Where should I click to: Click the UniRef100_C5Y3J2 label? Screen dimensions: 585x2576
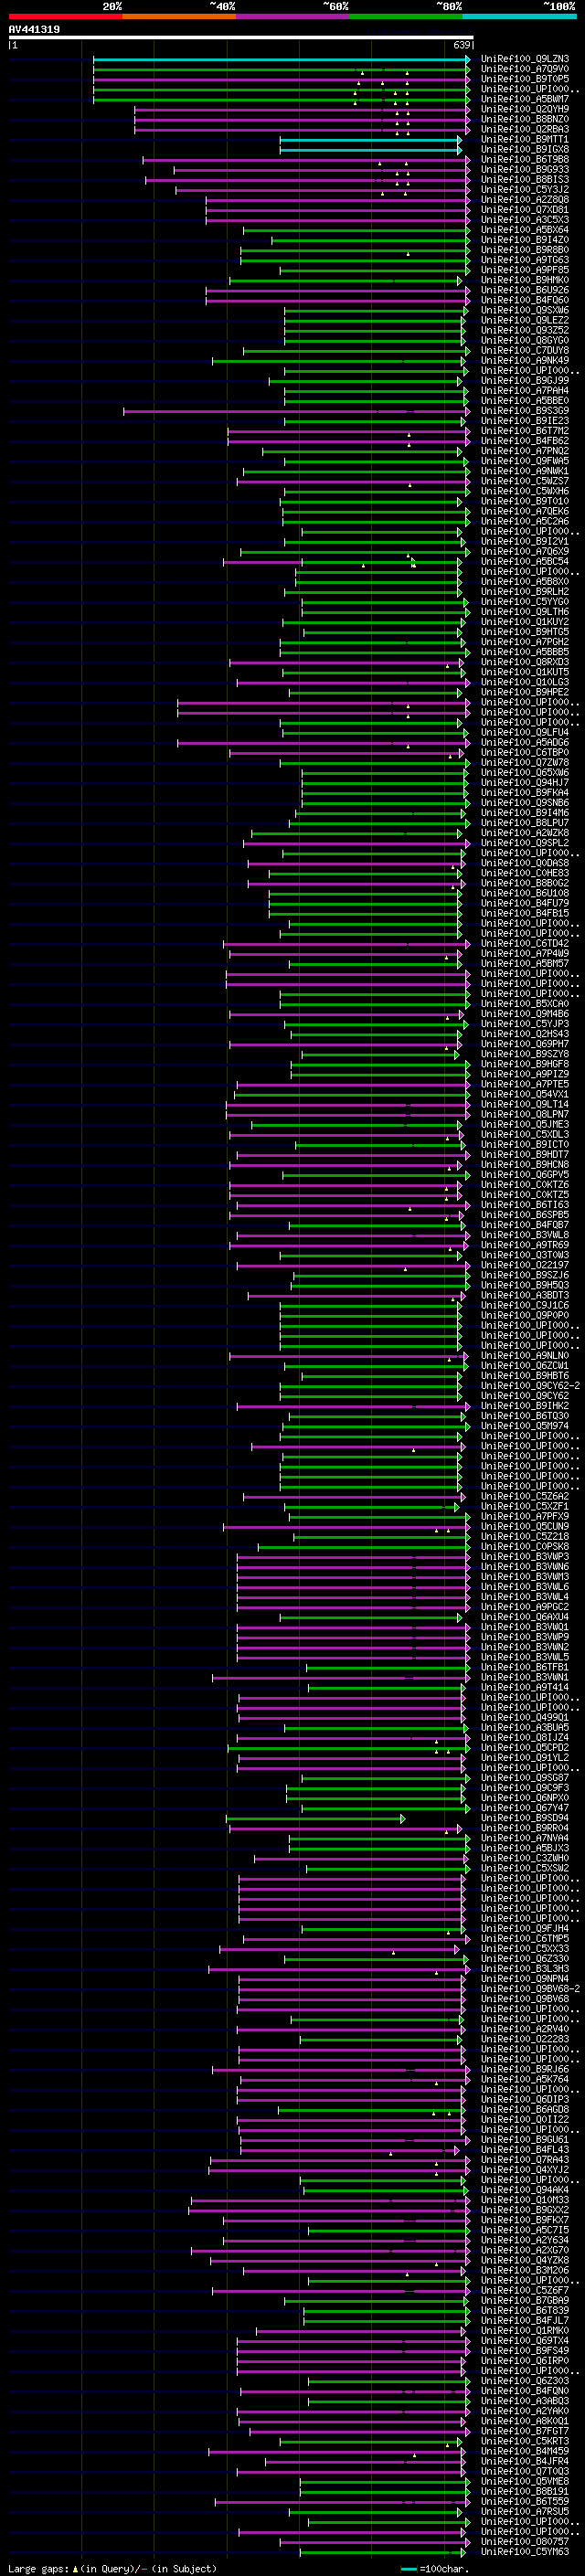click(x=525, y=190)
